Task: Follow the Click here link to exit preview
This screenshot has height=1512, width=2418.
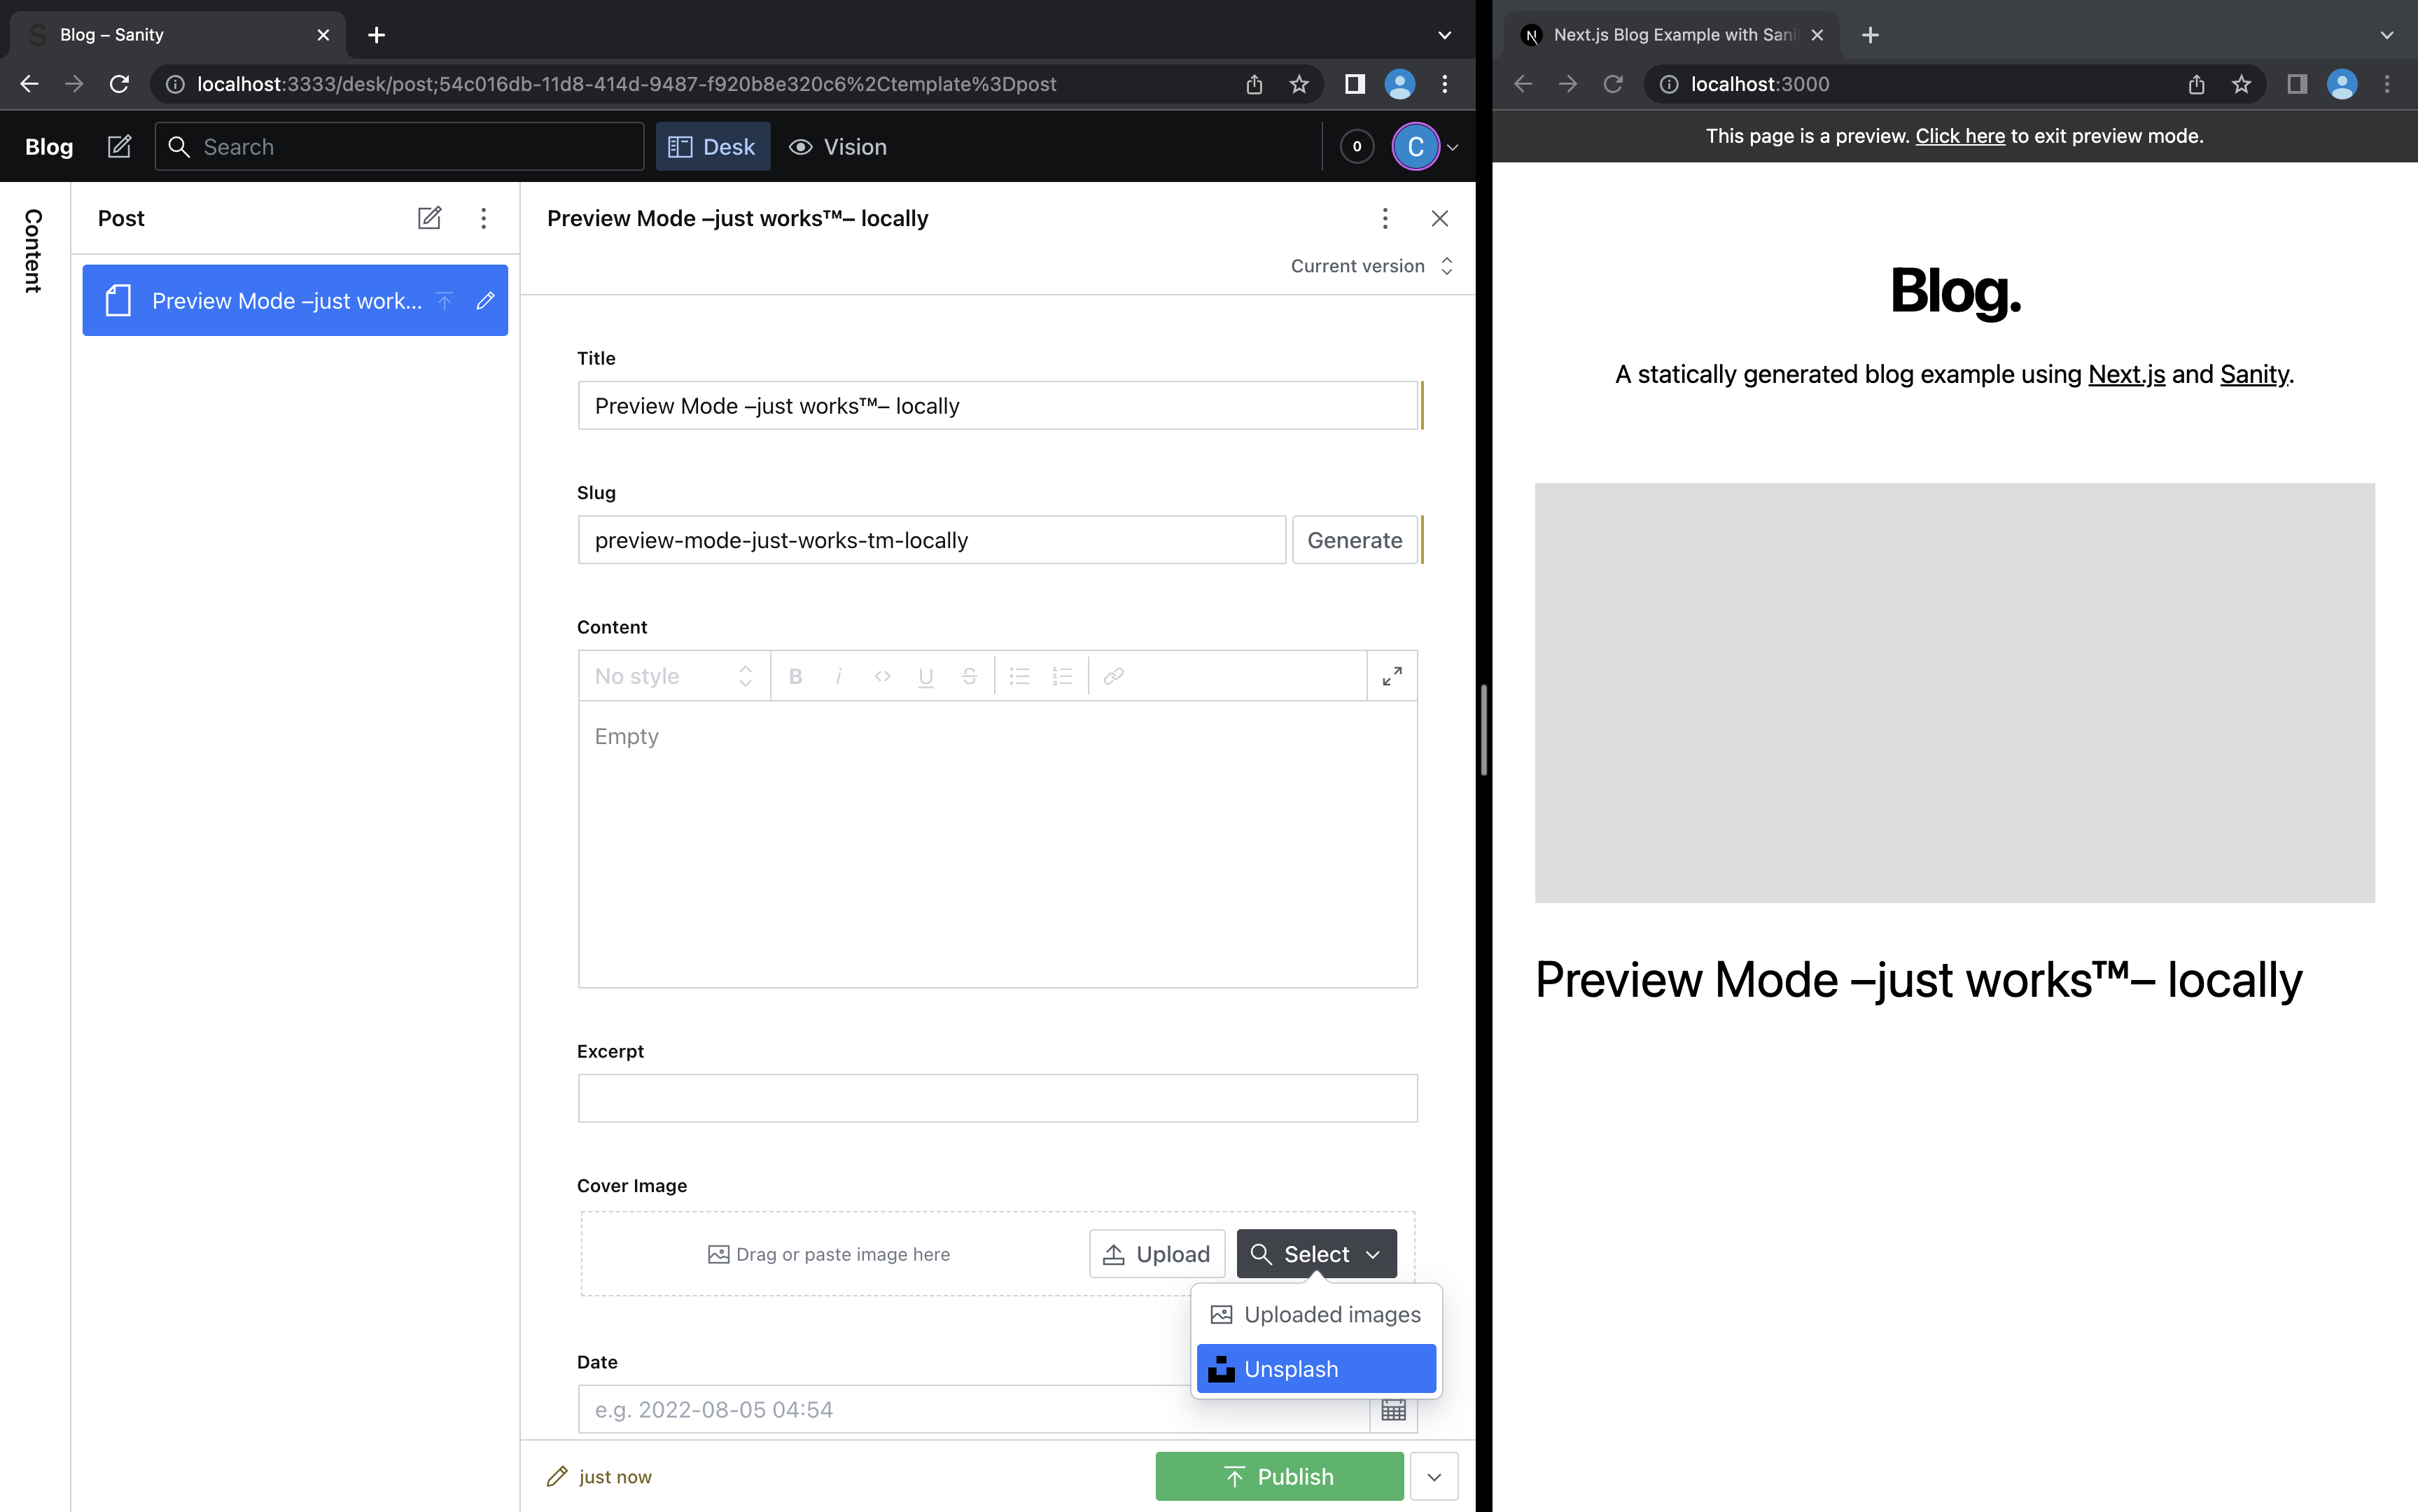Action: click(x=1959, y=136)
